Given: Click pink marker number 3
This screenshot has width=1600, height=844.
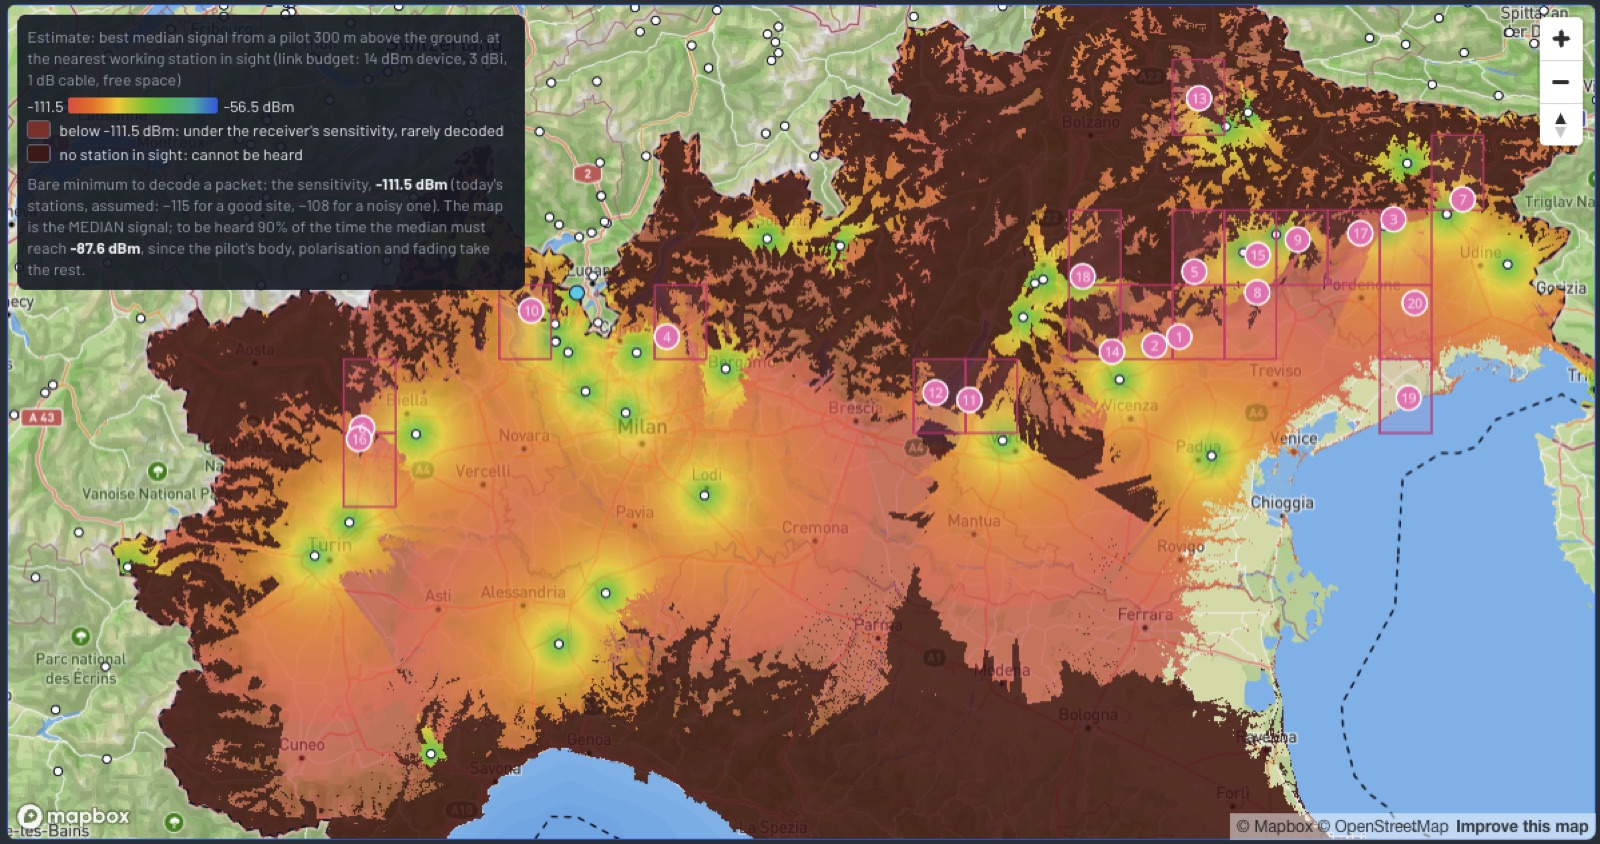Looking at the screenshot, I should point(1393,219).
